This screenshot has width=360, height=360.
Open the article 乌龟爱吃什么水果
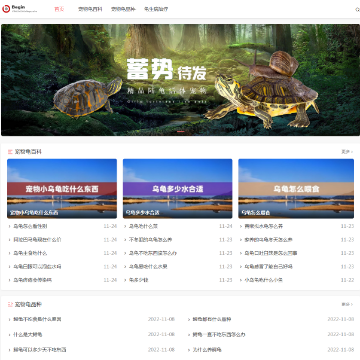tap(148, 266)
